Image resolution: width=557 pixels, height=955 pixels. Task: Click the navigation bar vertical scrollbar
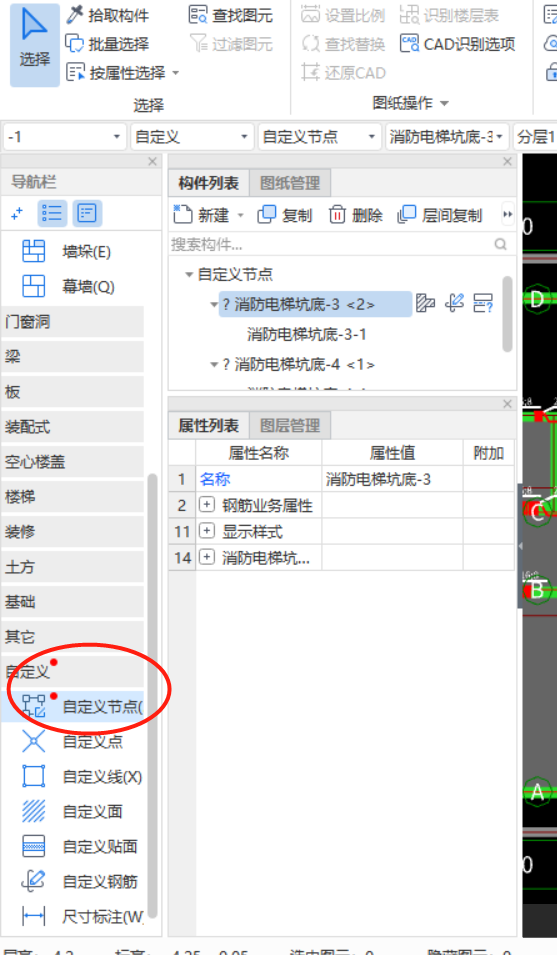pos(152,694)
